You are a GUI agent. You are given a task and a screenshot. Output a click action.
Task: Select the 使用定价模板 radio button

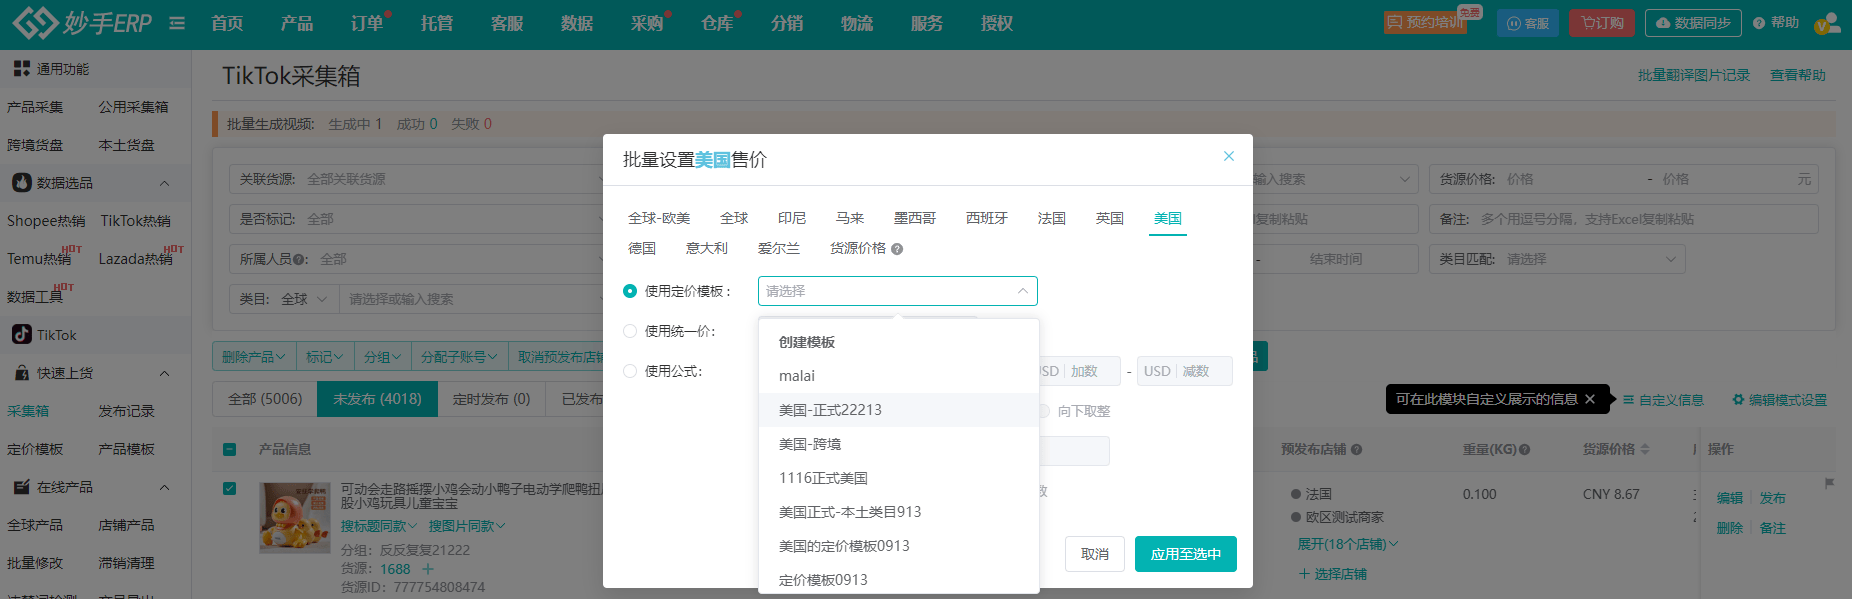[630, 291]
